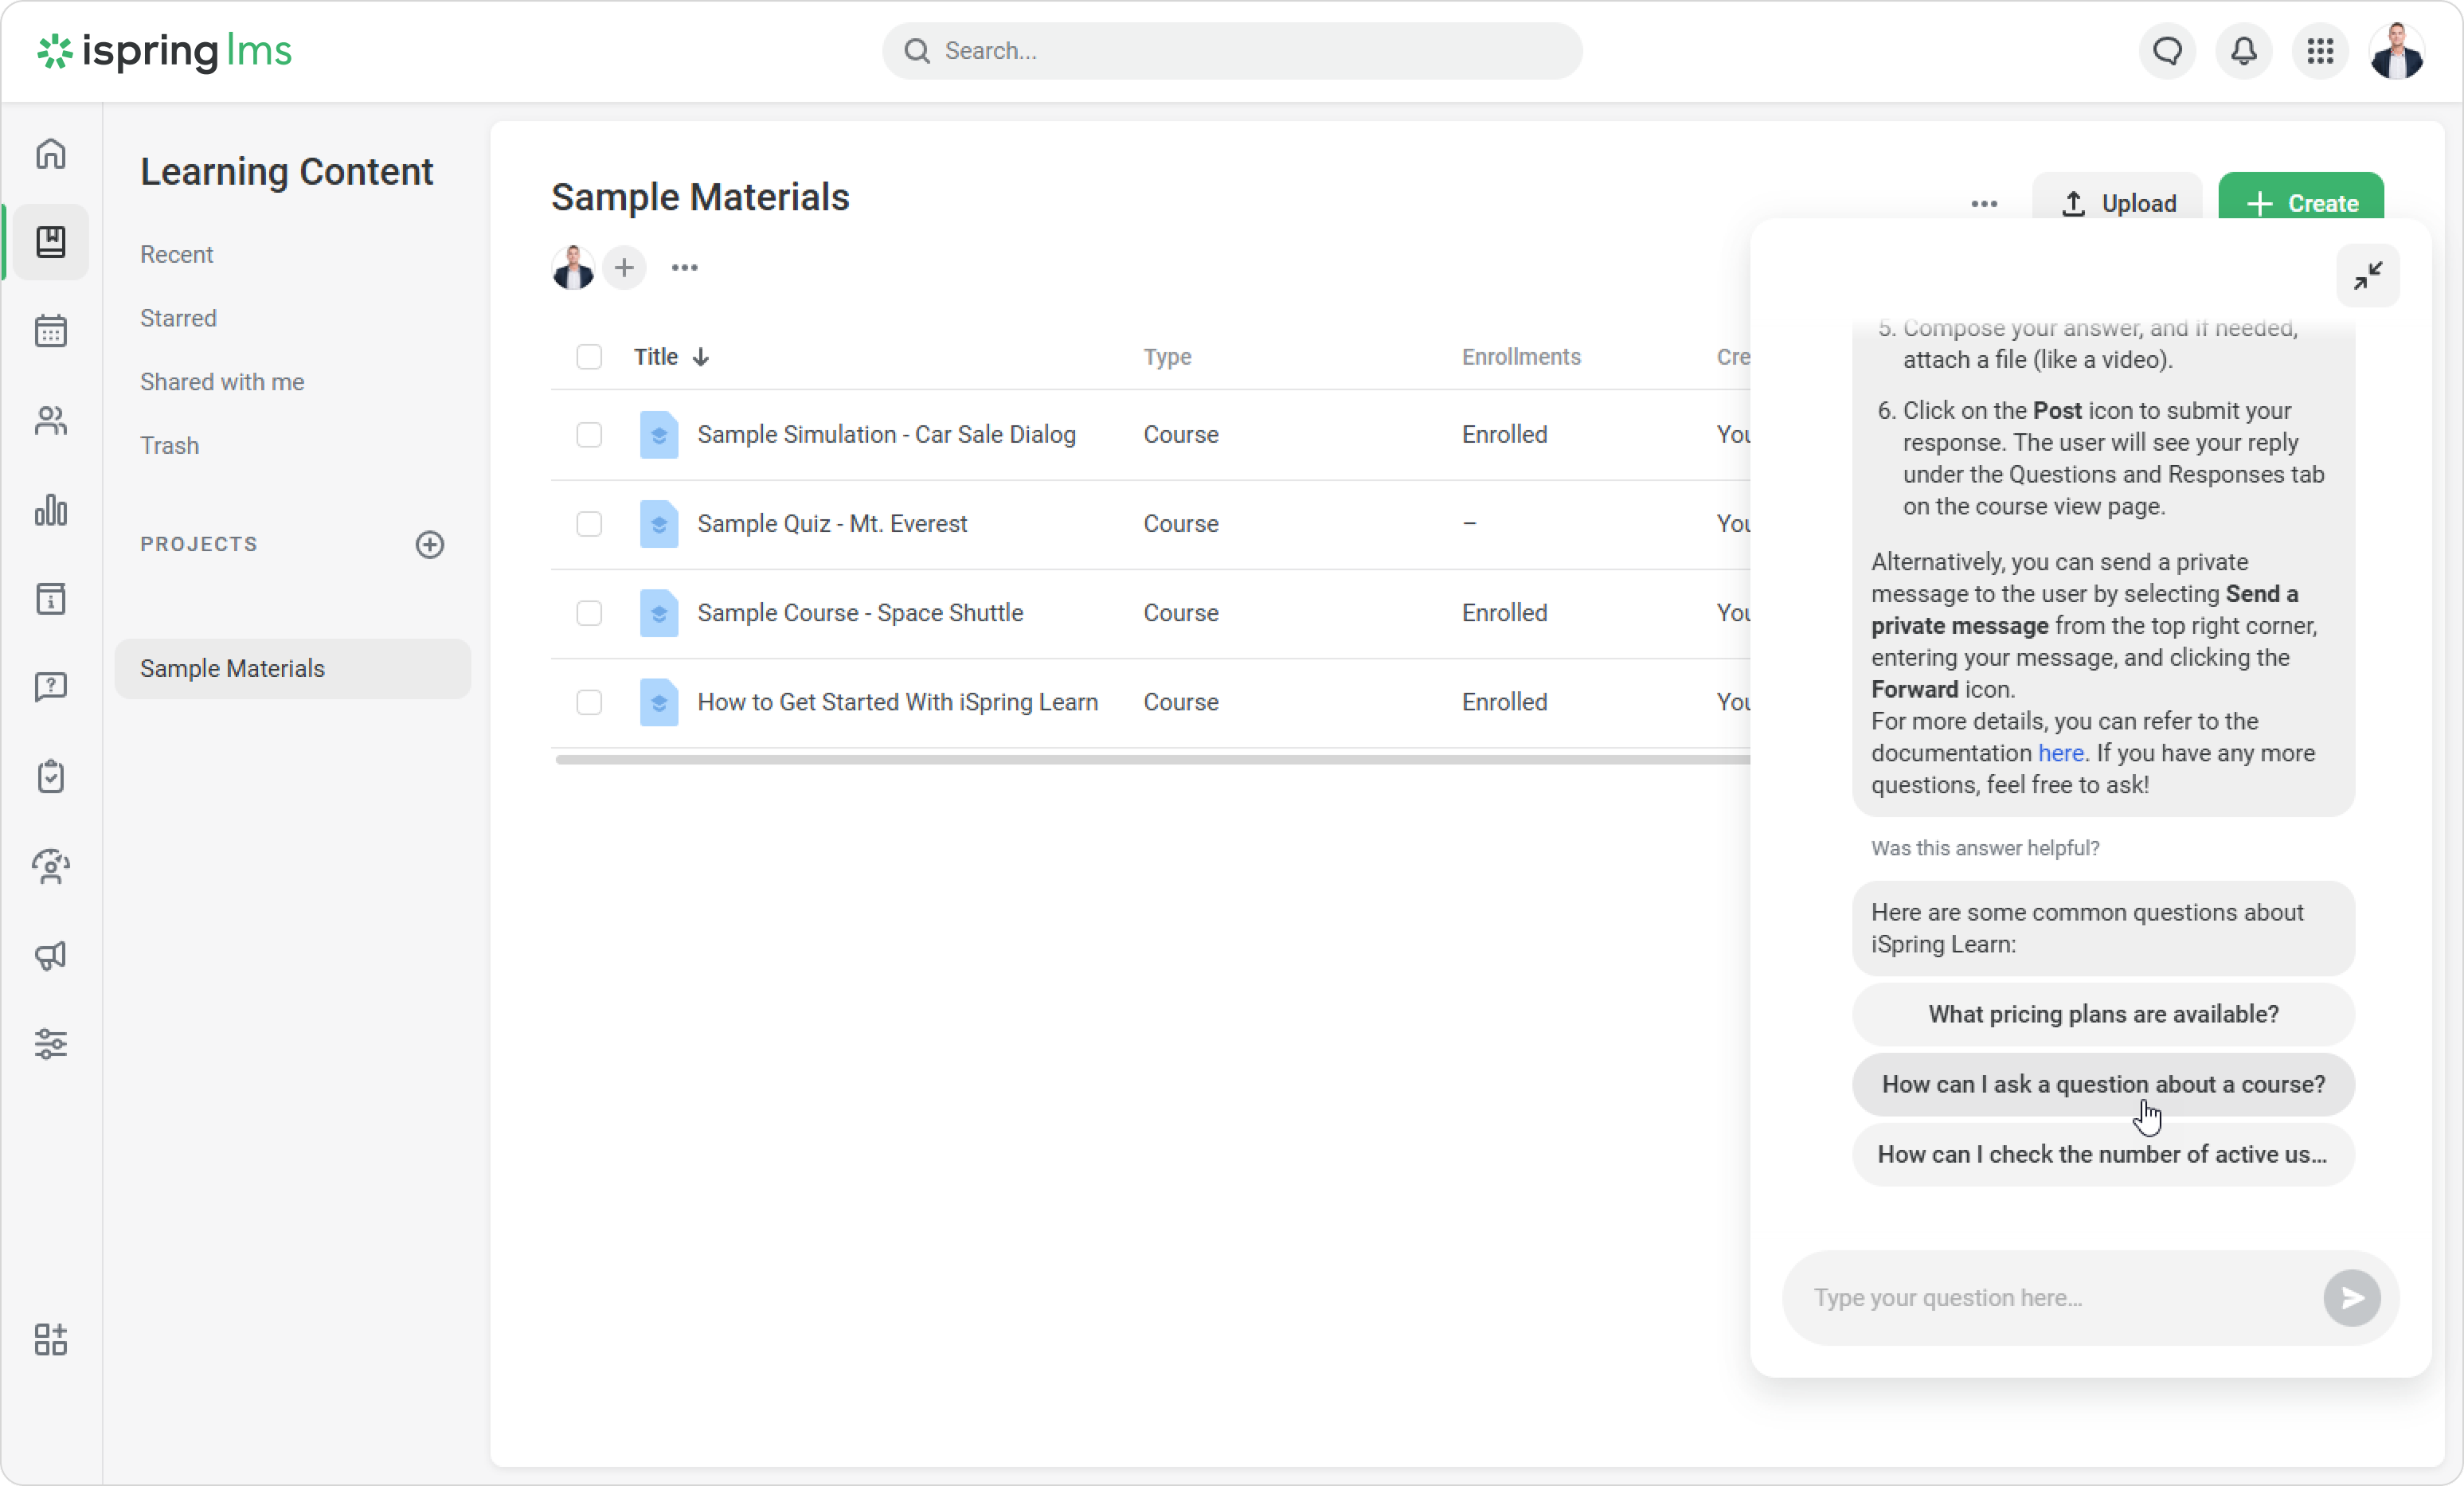Open the Home icon in sidebar
2464x1486 pixels.
coord(51,154)
